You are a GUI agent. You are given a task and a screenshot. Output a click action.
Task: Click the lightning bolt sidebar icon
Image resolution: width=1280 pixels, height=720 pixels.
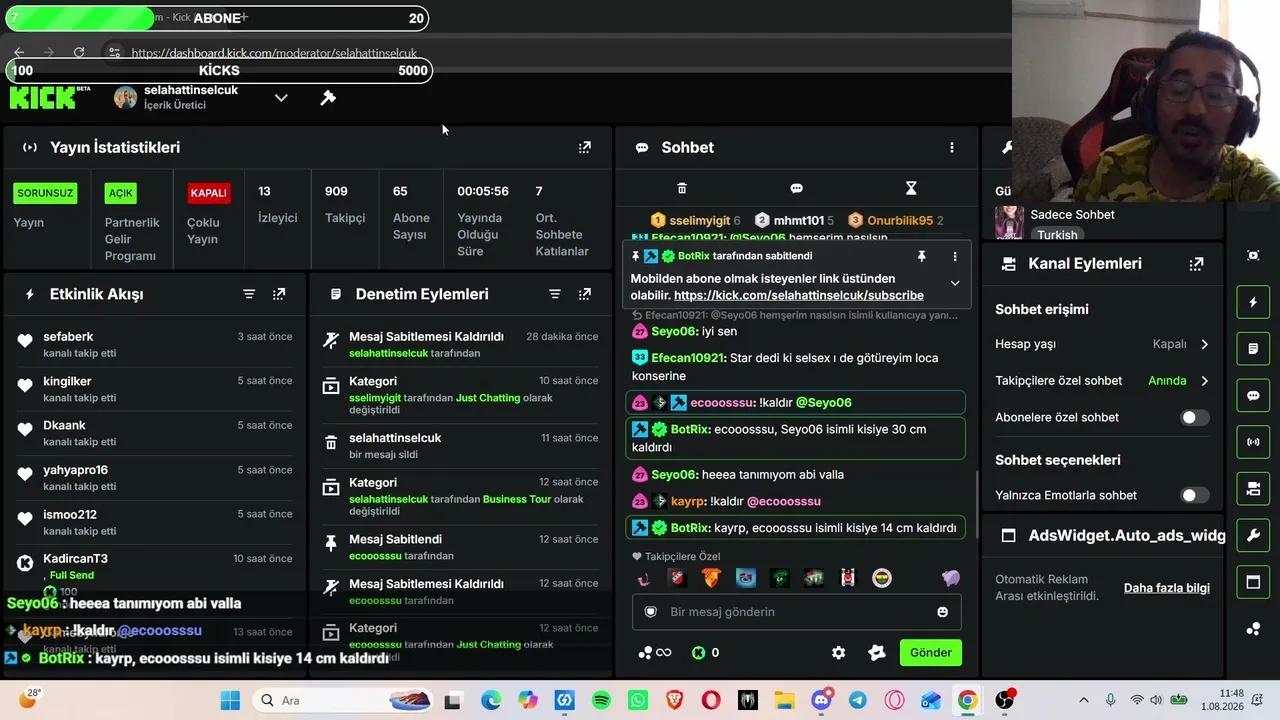[1253, 302]
